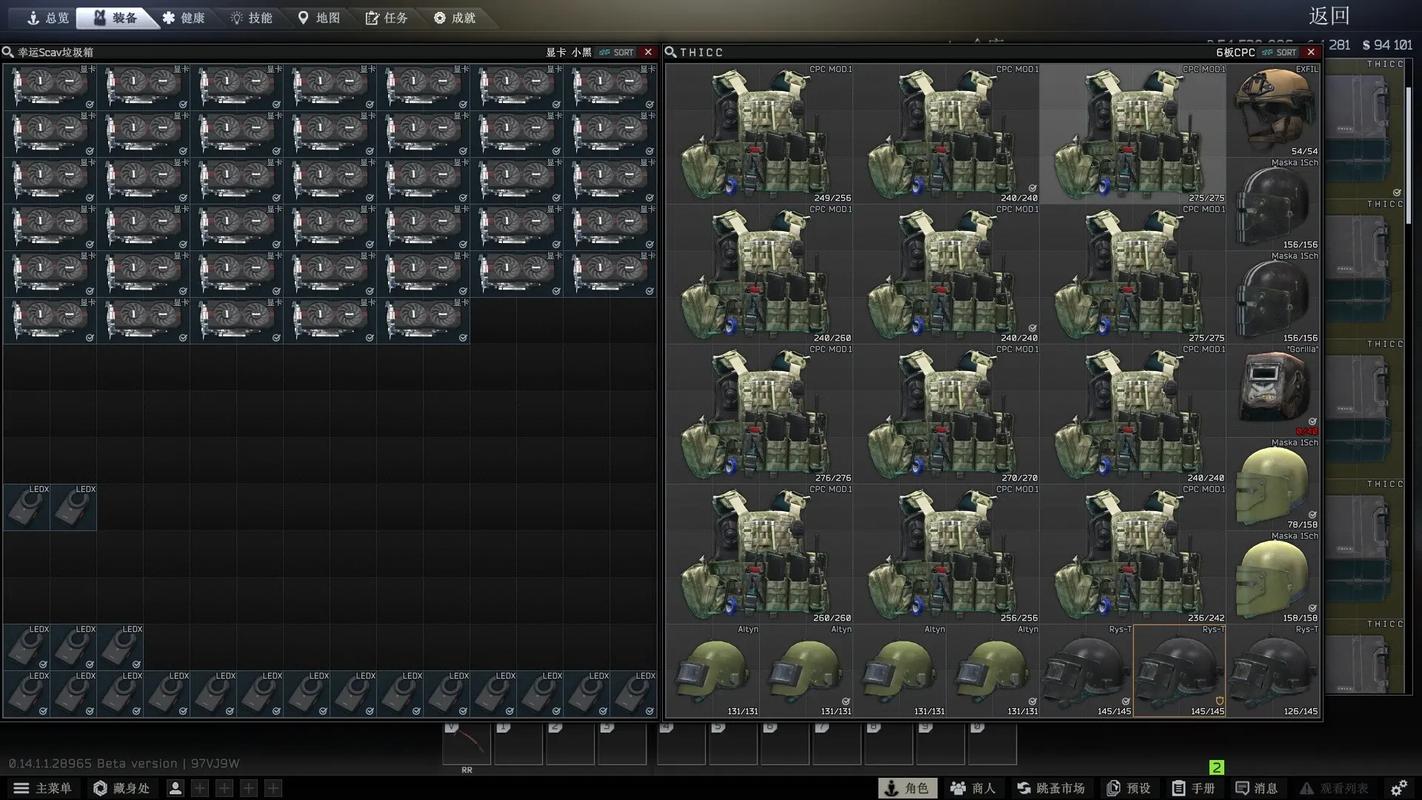Image resolution: width=1422 pixels, height=800 pixels.
Task: Open the 任务 (Tasks) tab
Action: point(386,18)
